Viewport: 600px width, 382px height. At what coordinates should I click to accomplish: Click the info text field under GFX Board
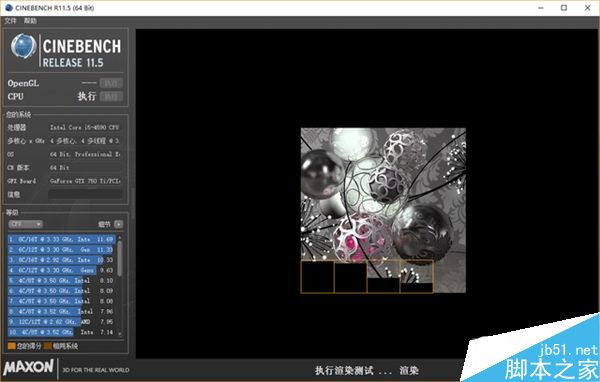pyautogui.click(x=85, y=194)
